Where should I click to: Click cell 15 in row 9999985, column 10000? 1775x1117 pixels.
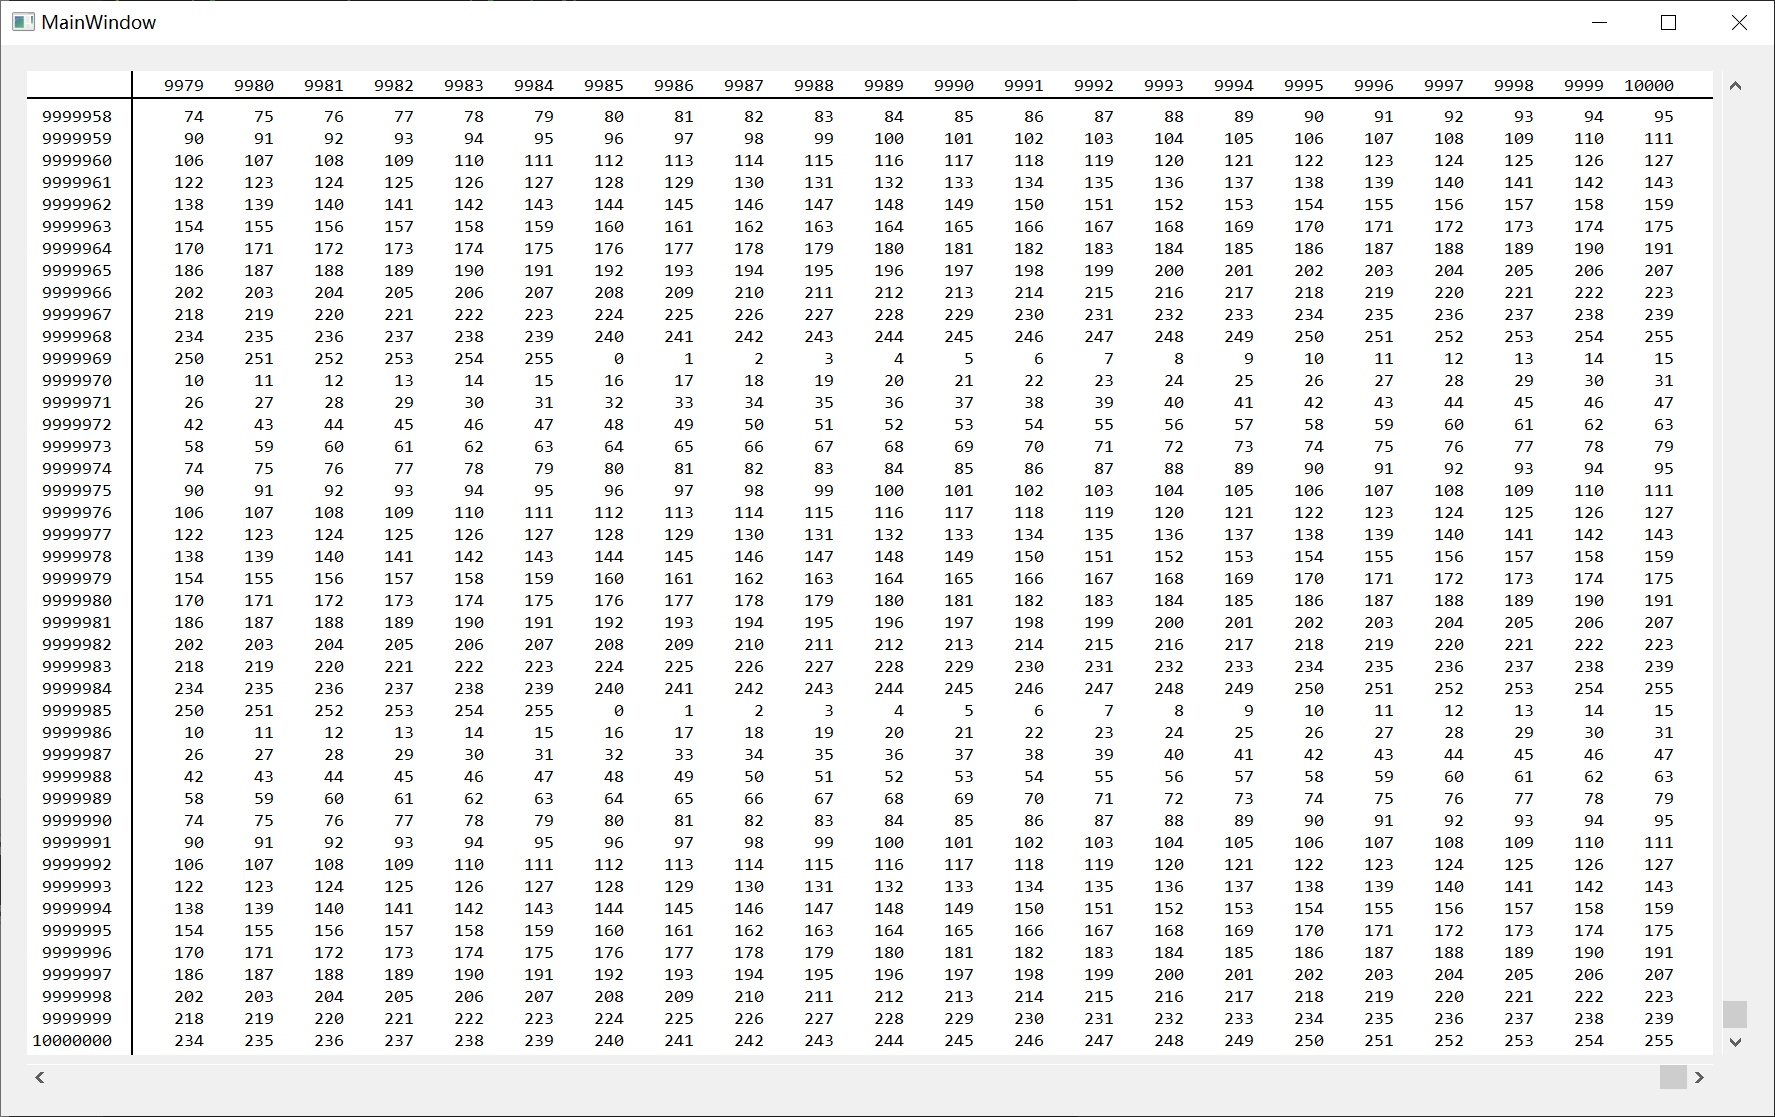coord(1664,711)
